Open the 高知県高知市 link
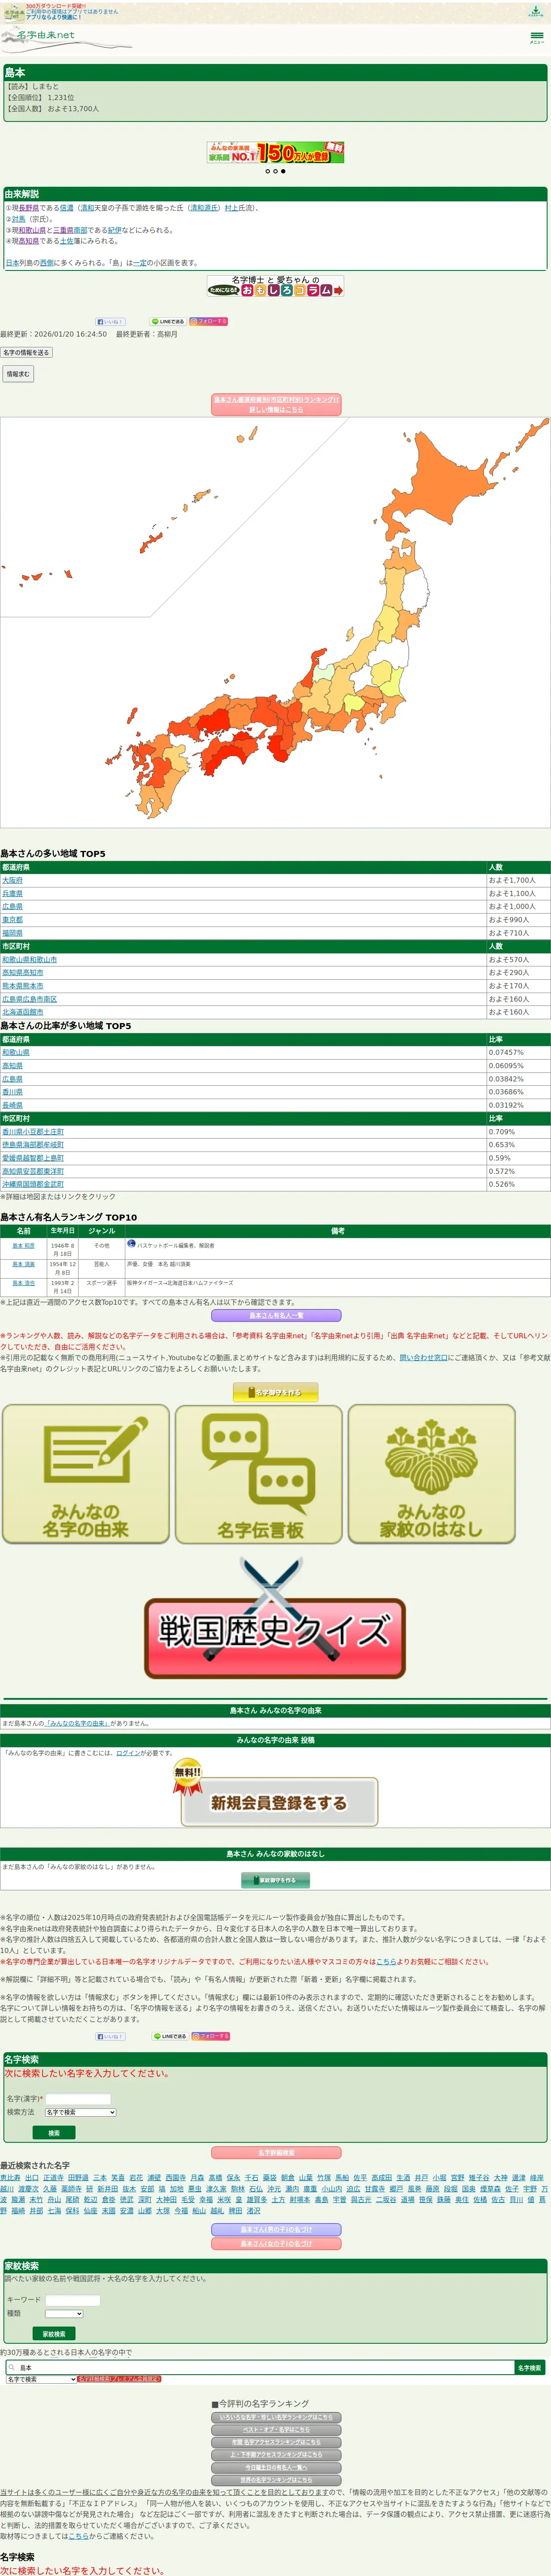The height and width of the screenshot is (2576, 551). (x=23, y=972)
